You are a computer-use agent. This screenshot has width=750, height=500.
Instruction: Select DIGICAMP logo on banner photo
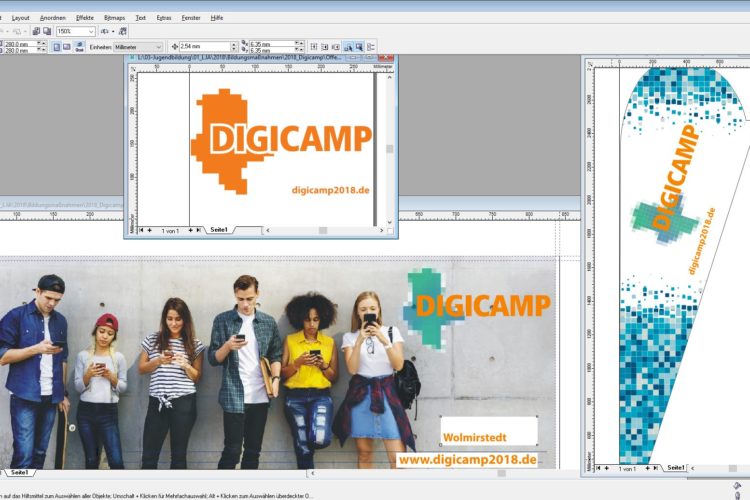click(476, 308)
